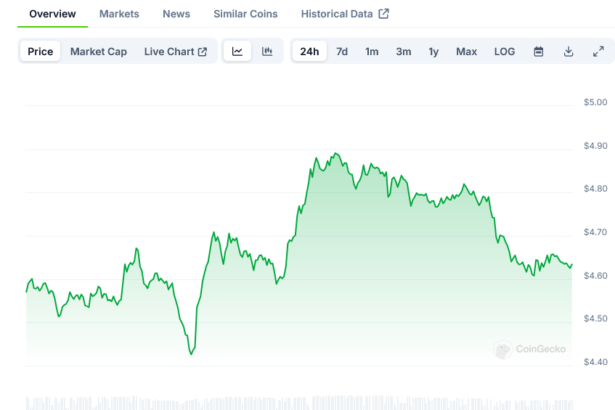Show 3m price history
The image size is (615, 410).
click(403, 51)
